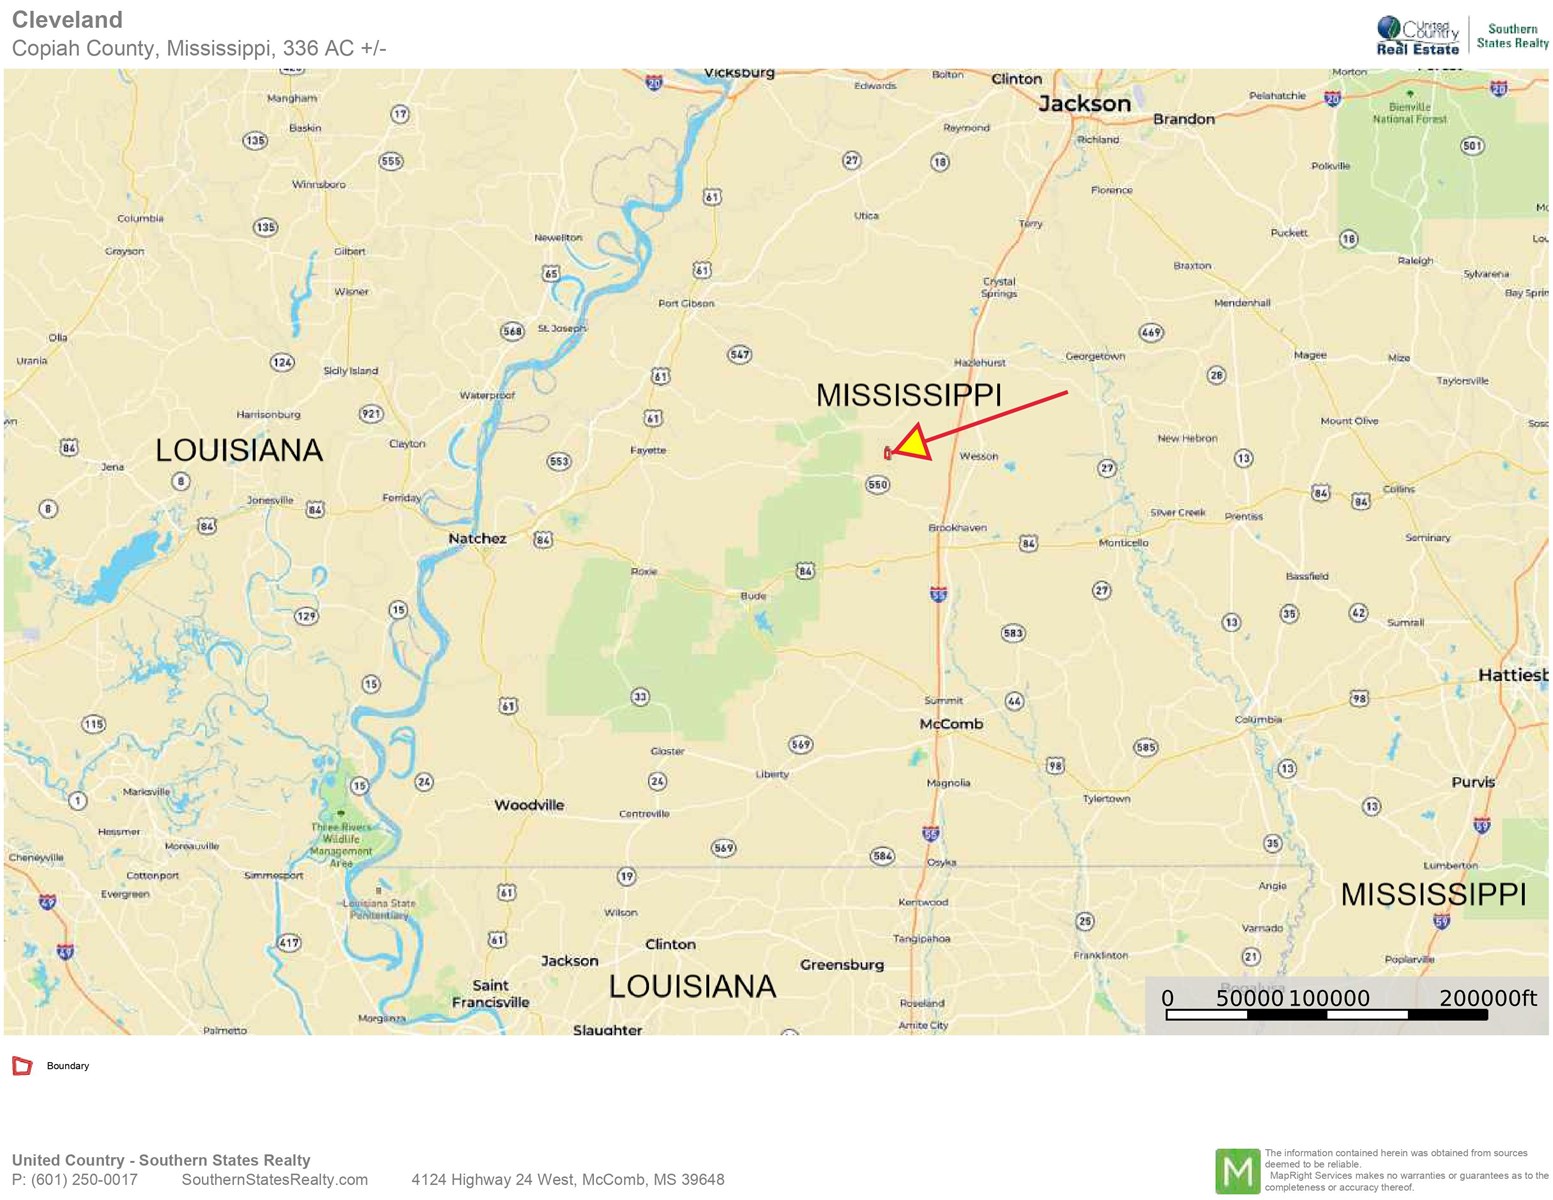Click the Three Rivers Wildlife Management Area

[341, 845]
